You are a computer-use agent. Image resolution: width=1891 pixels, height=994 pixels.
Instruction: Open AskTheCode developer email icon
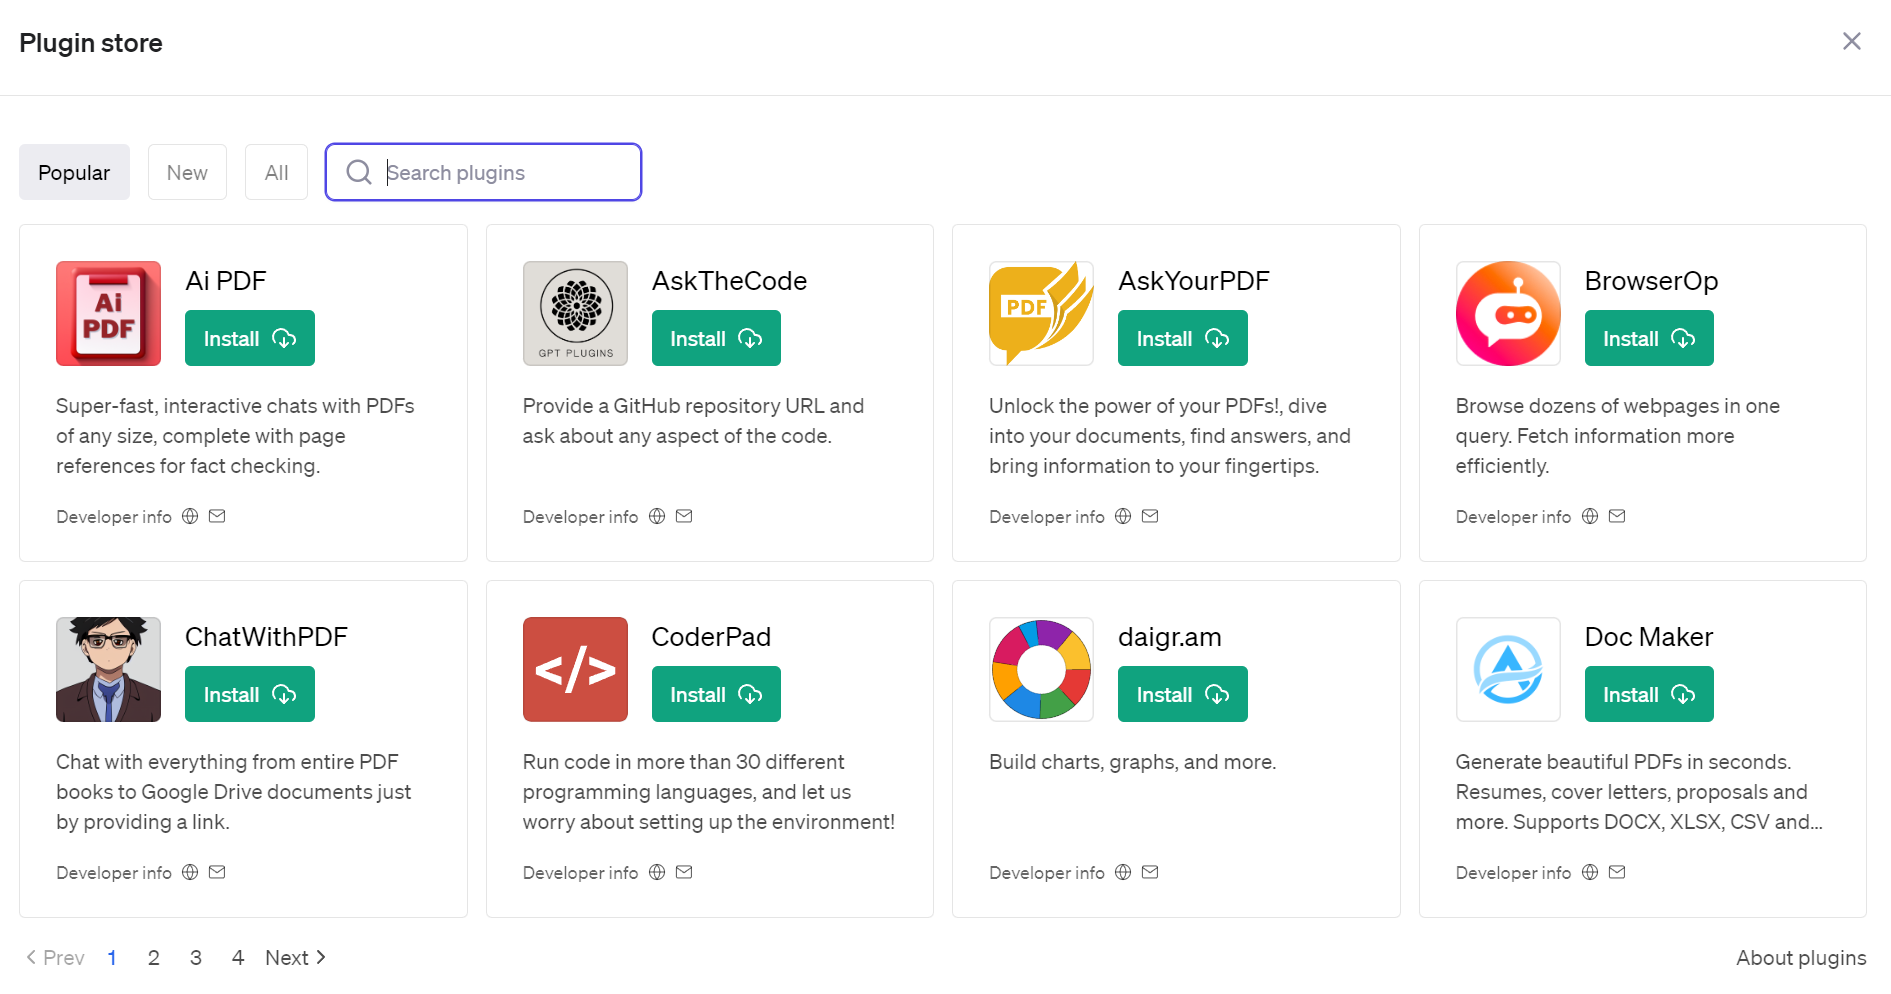(x=684, y=516)
